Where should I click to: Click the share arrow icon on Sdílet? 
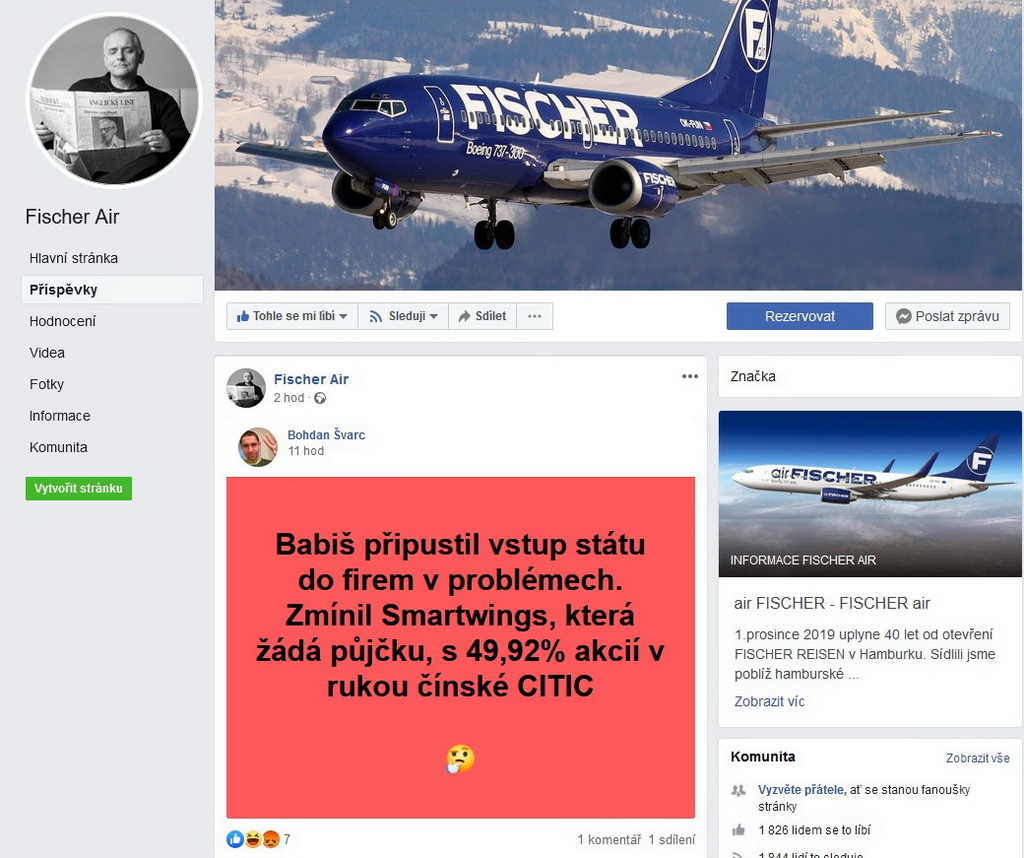(464, 316)
